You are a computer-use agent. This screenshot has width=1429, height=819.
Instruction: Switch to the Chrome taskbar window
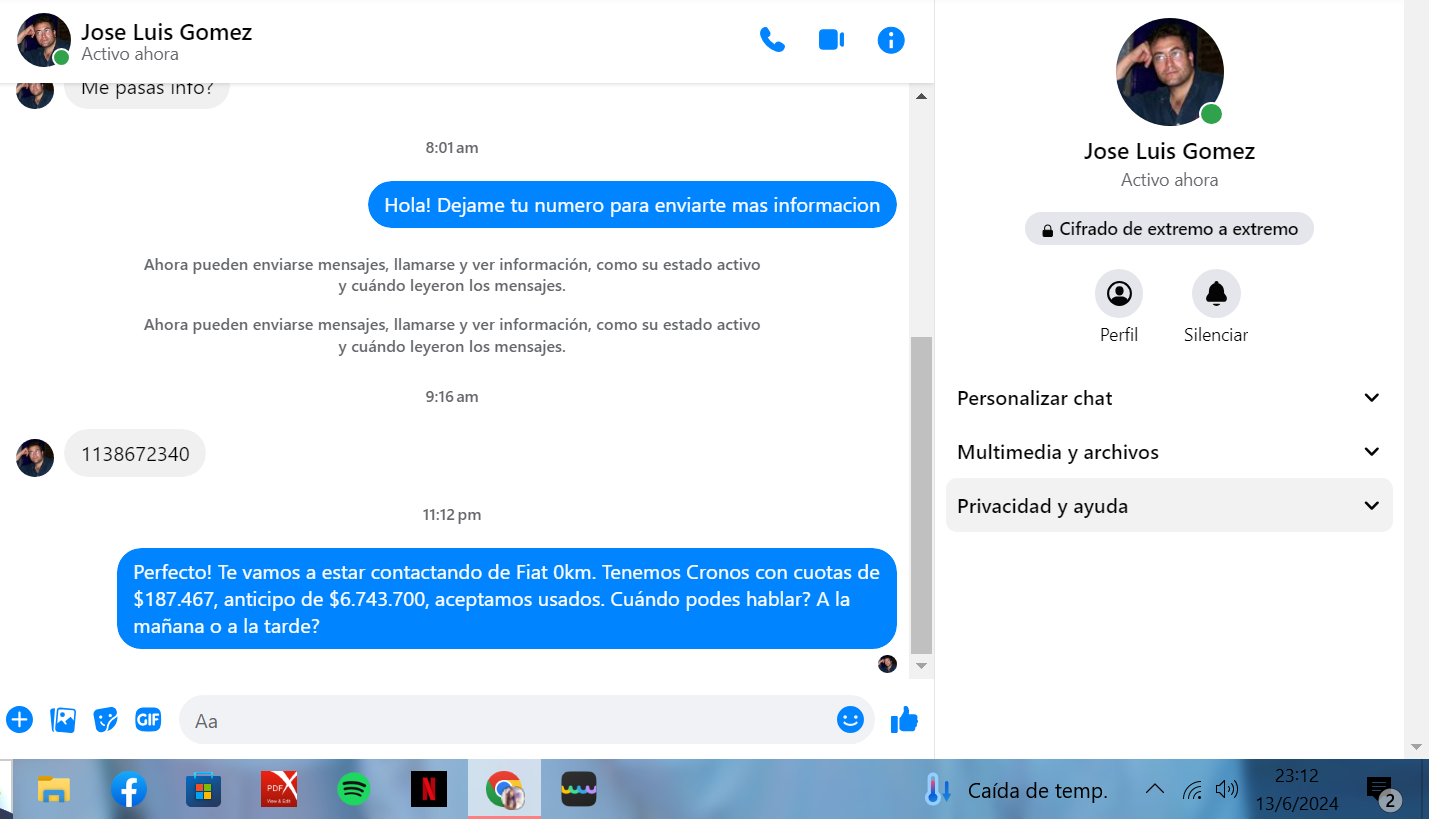coord(504,790)
